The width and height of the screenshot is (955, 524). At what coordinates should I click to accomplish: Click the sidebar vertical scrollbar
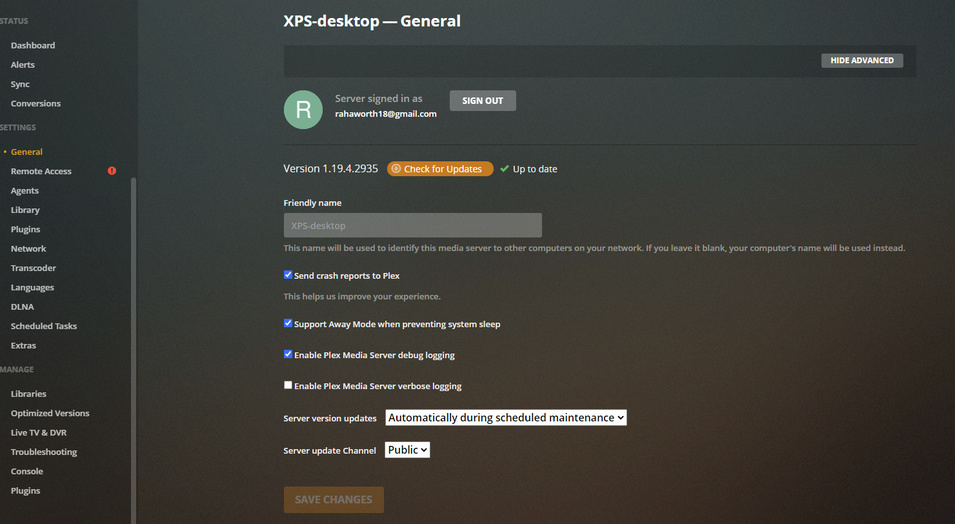click(133, 350)
